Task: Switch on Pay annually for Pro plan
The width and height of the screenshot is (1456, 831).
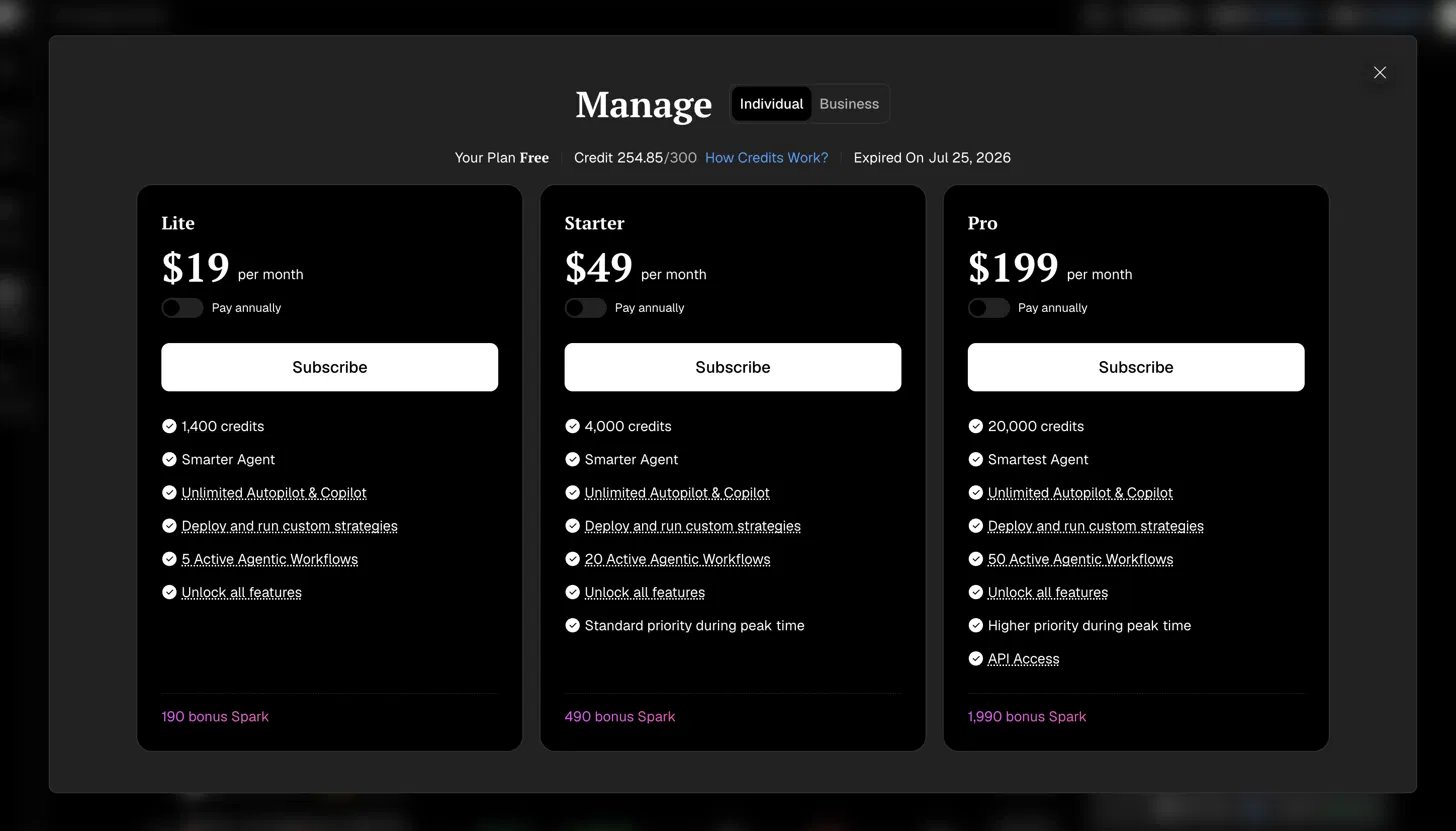Action: tap(988, 308)
